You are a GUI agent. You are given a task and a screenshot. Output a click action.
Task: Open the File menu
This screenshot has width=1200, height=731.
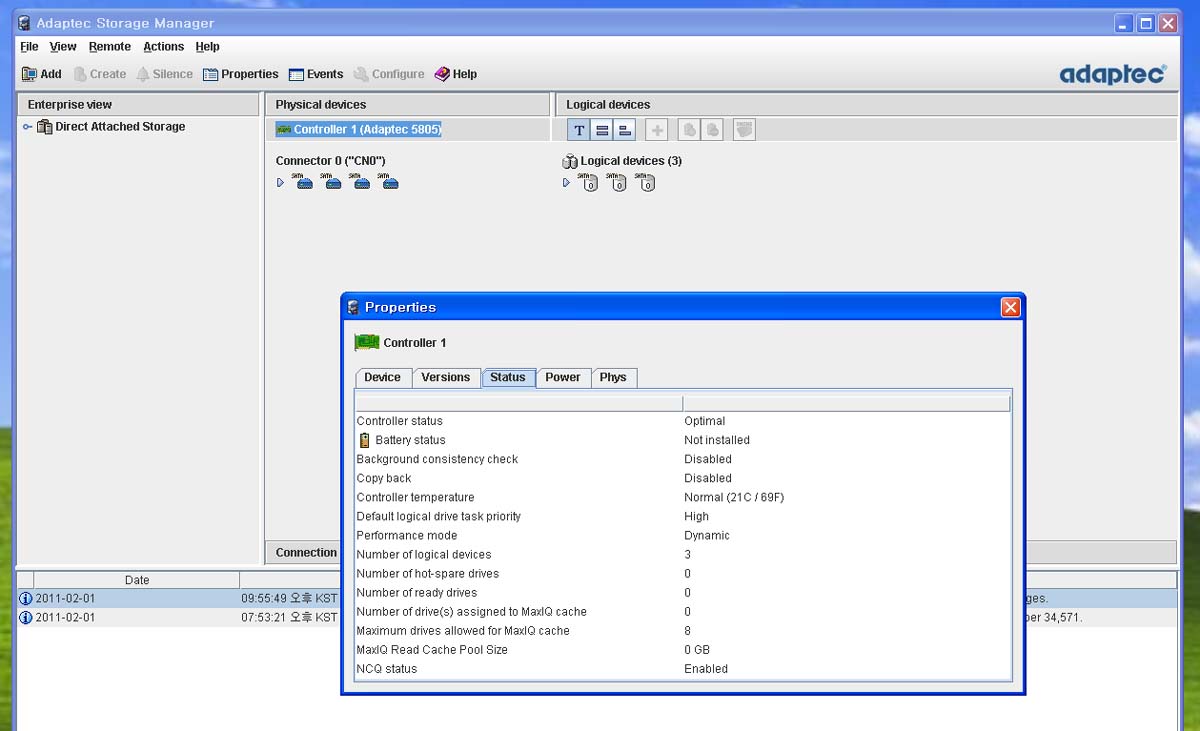(x=29, y=47)
